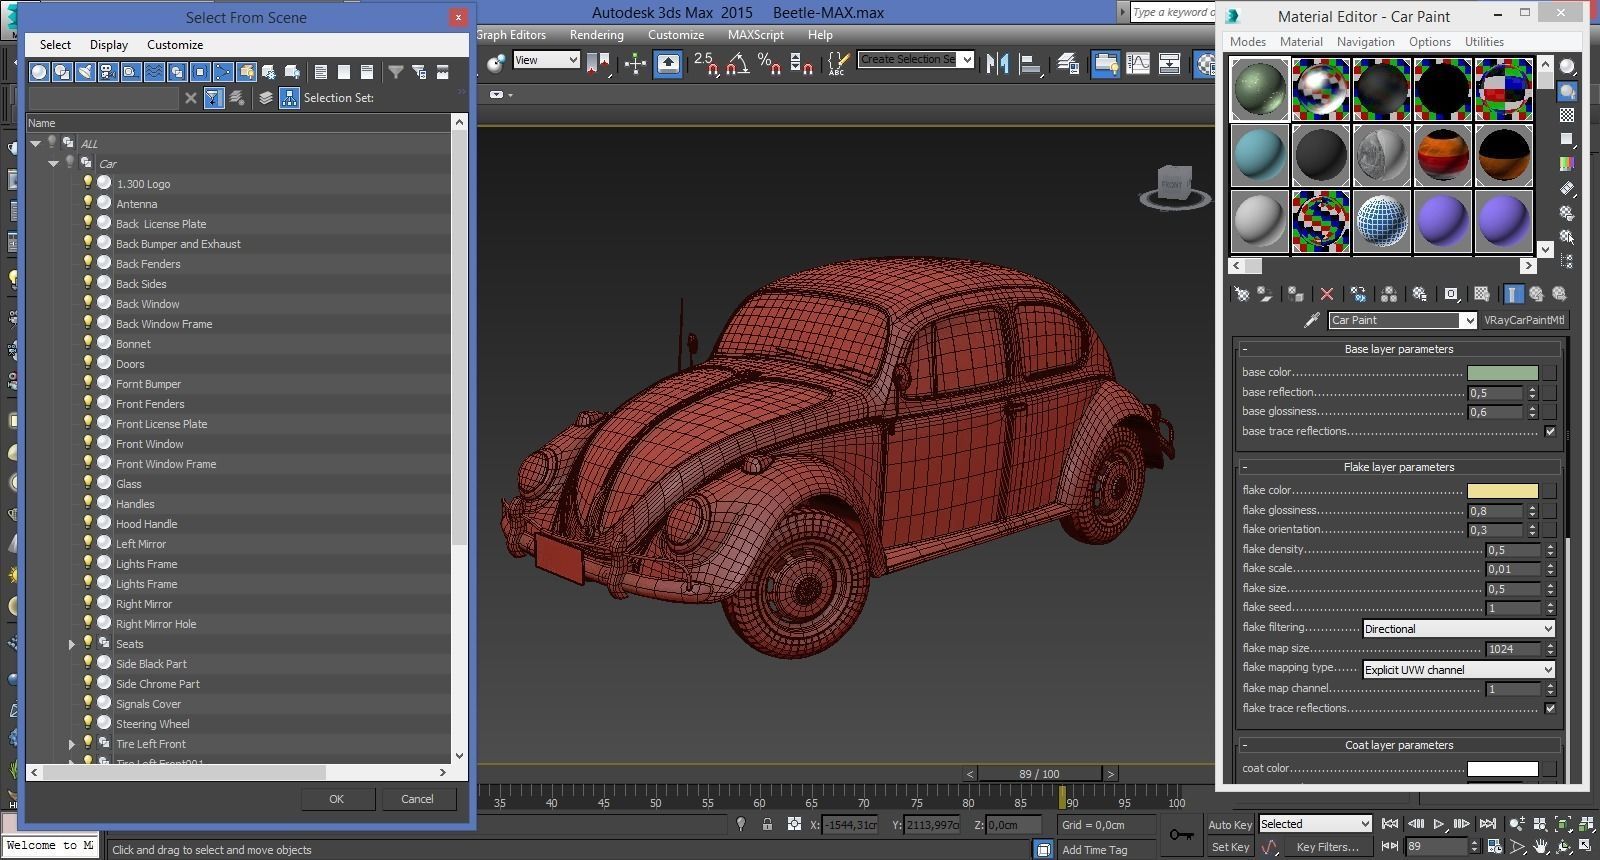Open the Select menu in dialog

55,45
